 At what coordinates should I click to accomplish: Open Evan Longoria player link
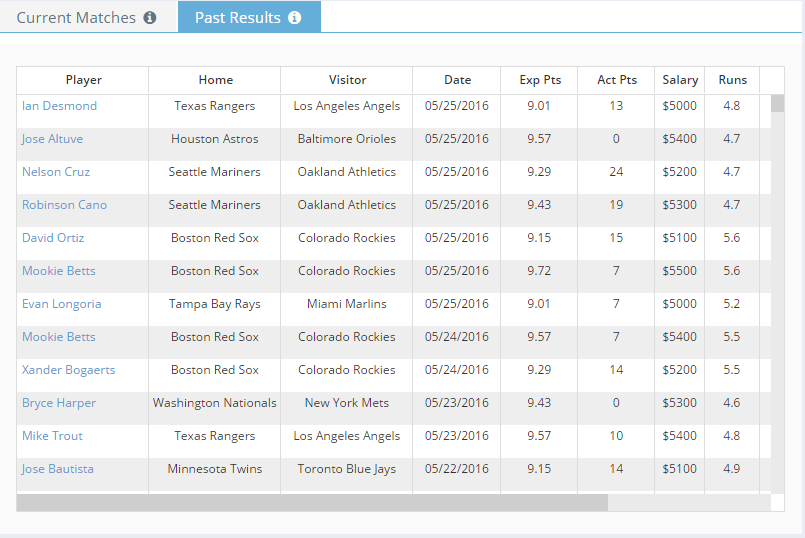pos(62,304)
